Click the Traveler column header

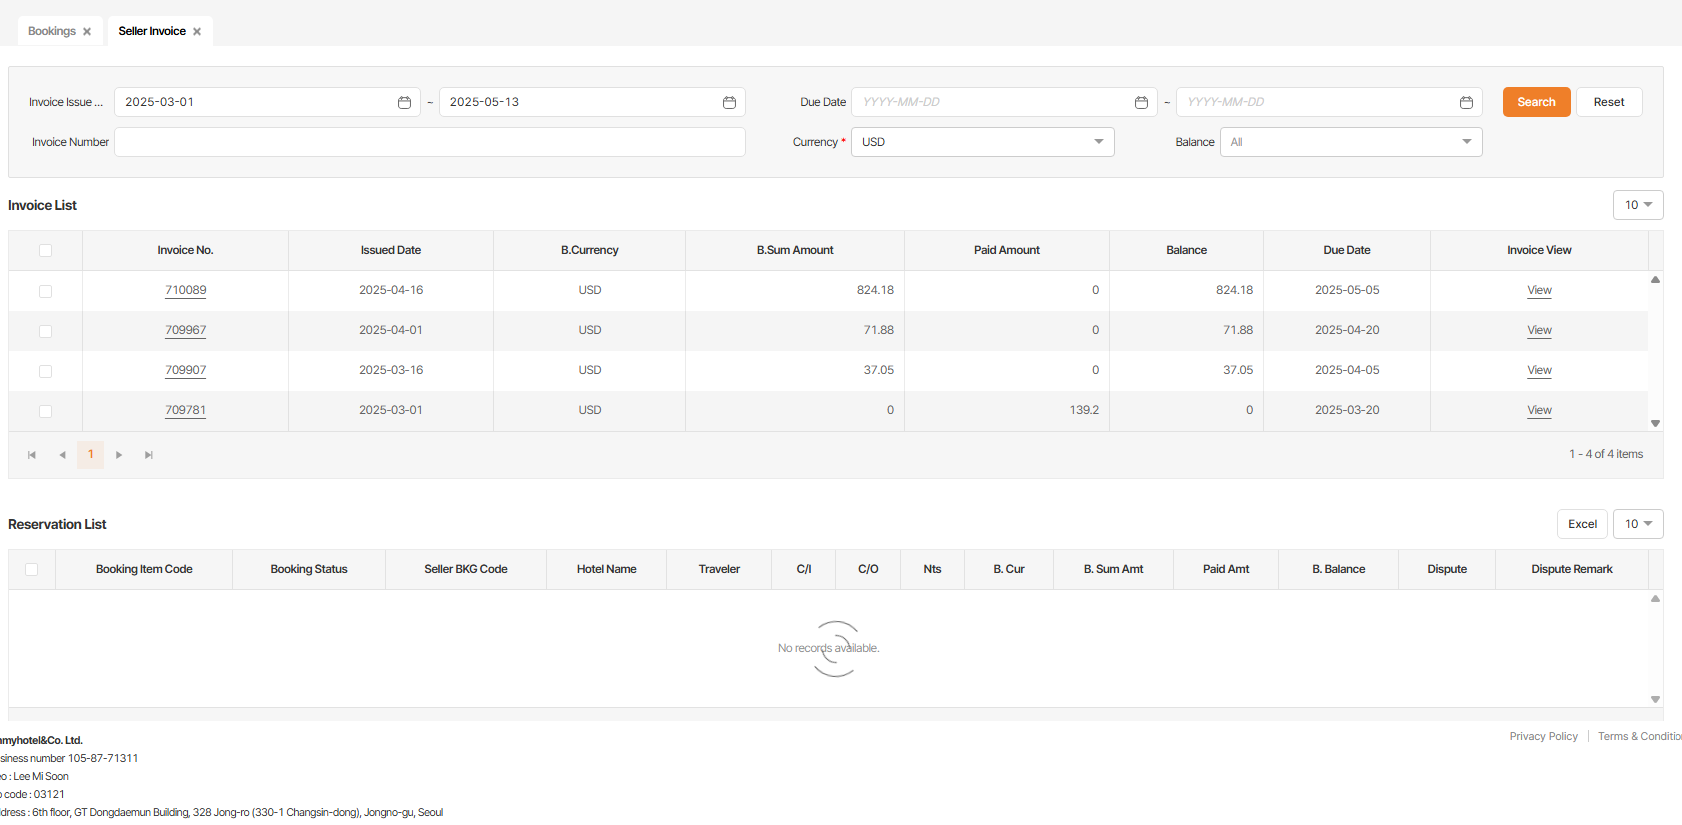click(719, 570)
